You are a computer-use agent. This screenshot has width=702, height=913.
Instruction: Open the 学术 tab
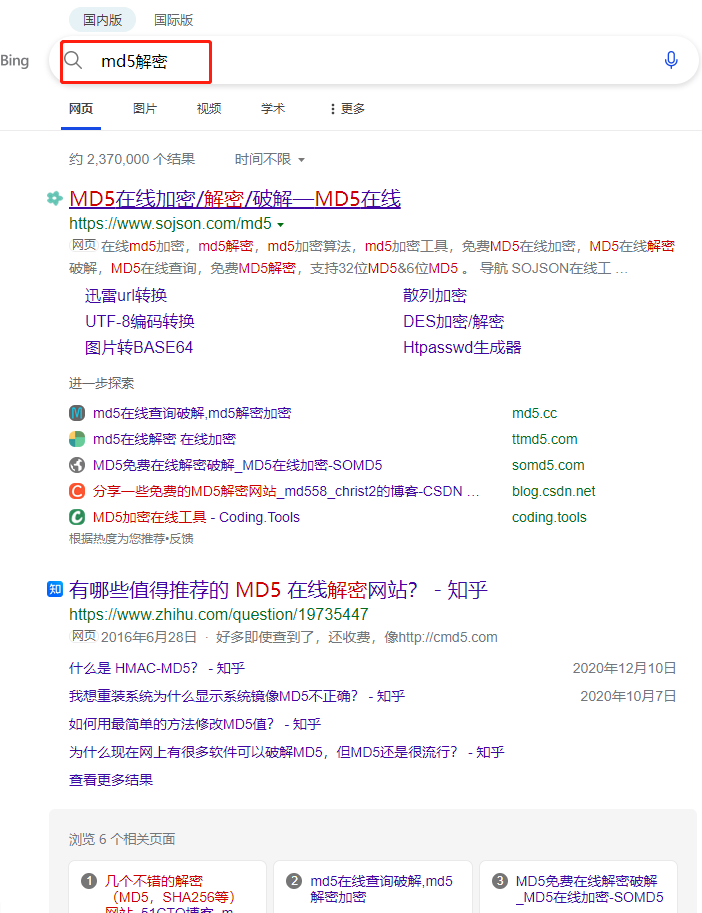(273, 109)
